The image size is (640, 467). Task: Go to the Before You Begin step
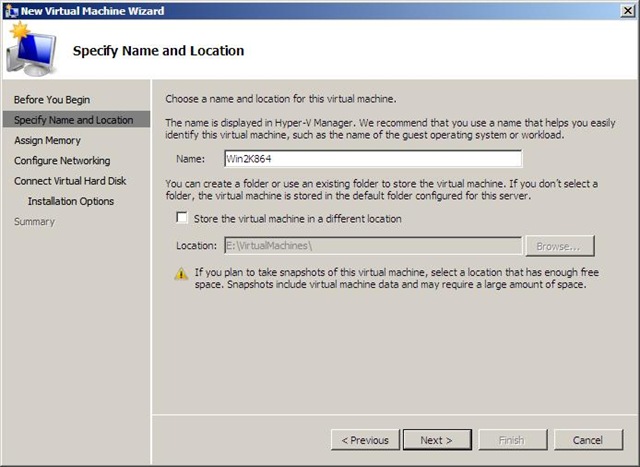(x=52, y=100)
